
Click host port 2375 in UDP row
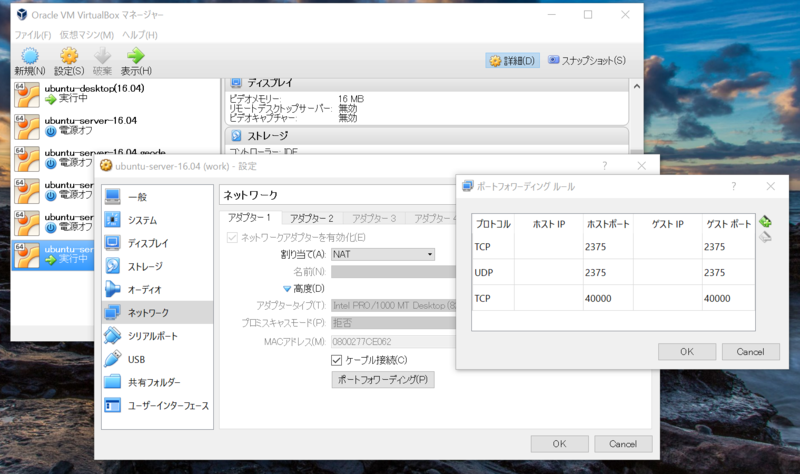pyautogui.click(x=608, y=272)
